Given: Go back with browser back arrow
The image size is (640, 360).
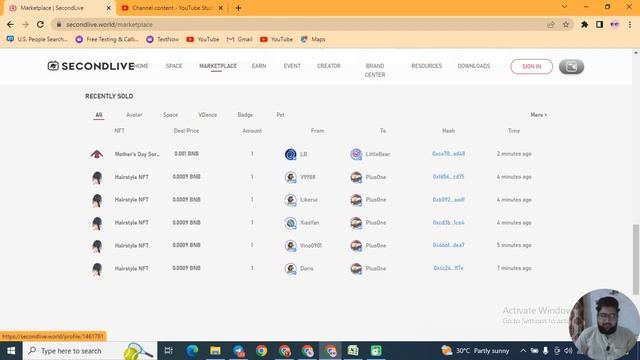Looking at the screenshot, I should point(10,24).
